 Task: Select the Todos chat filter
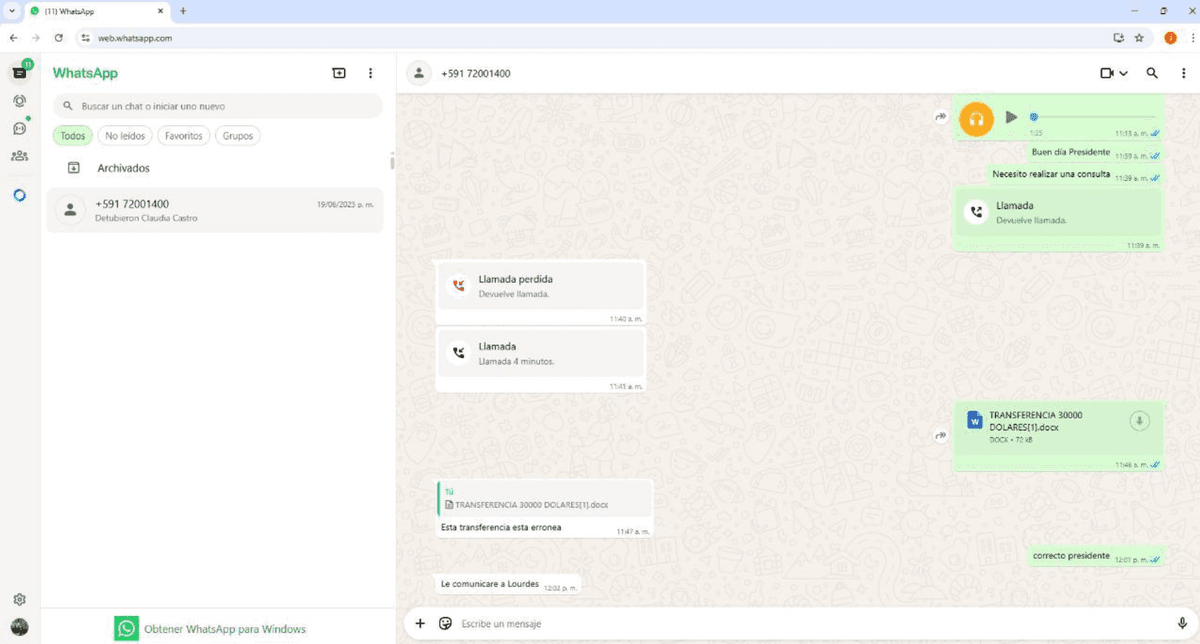pos(72,136)
